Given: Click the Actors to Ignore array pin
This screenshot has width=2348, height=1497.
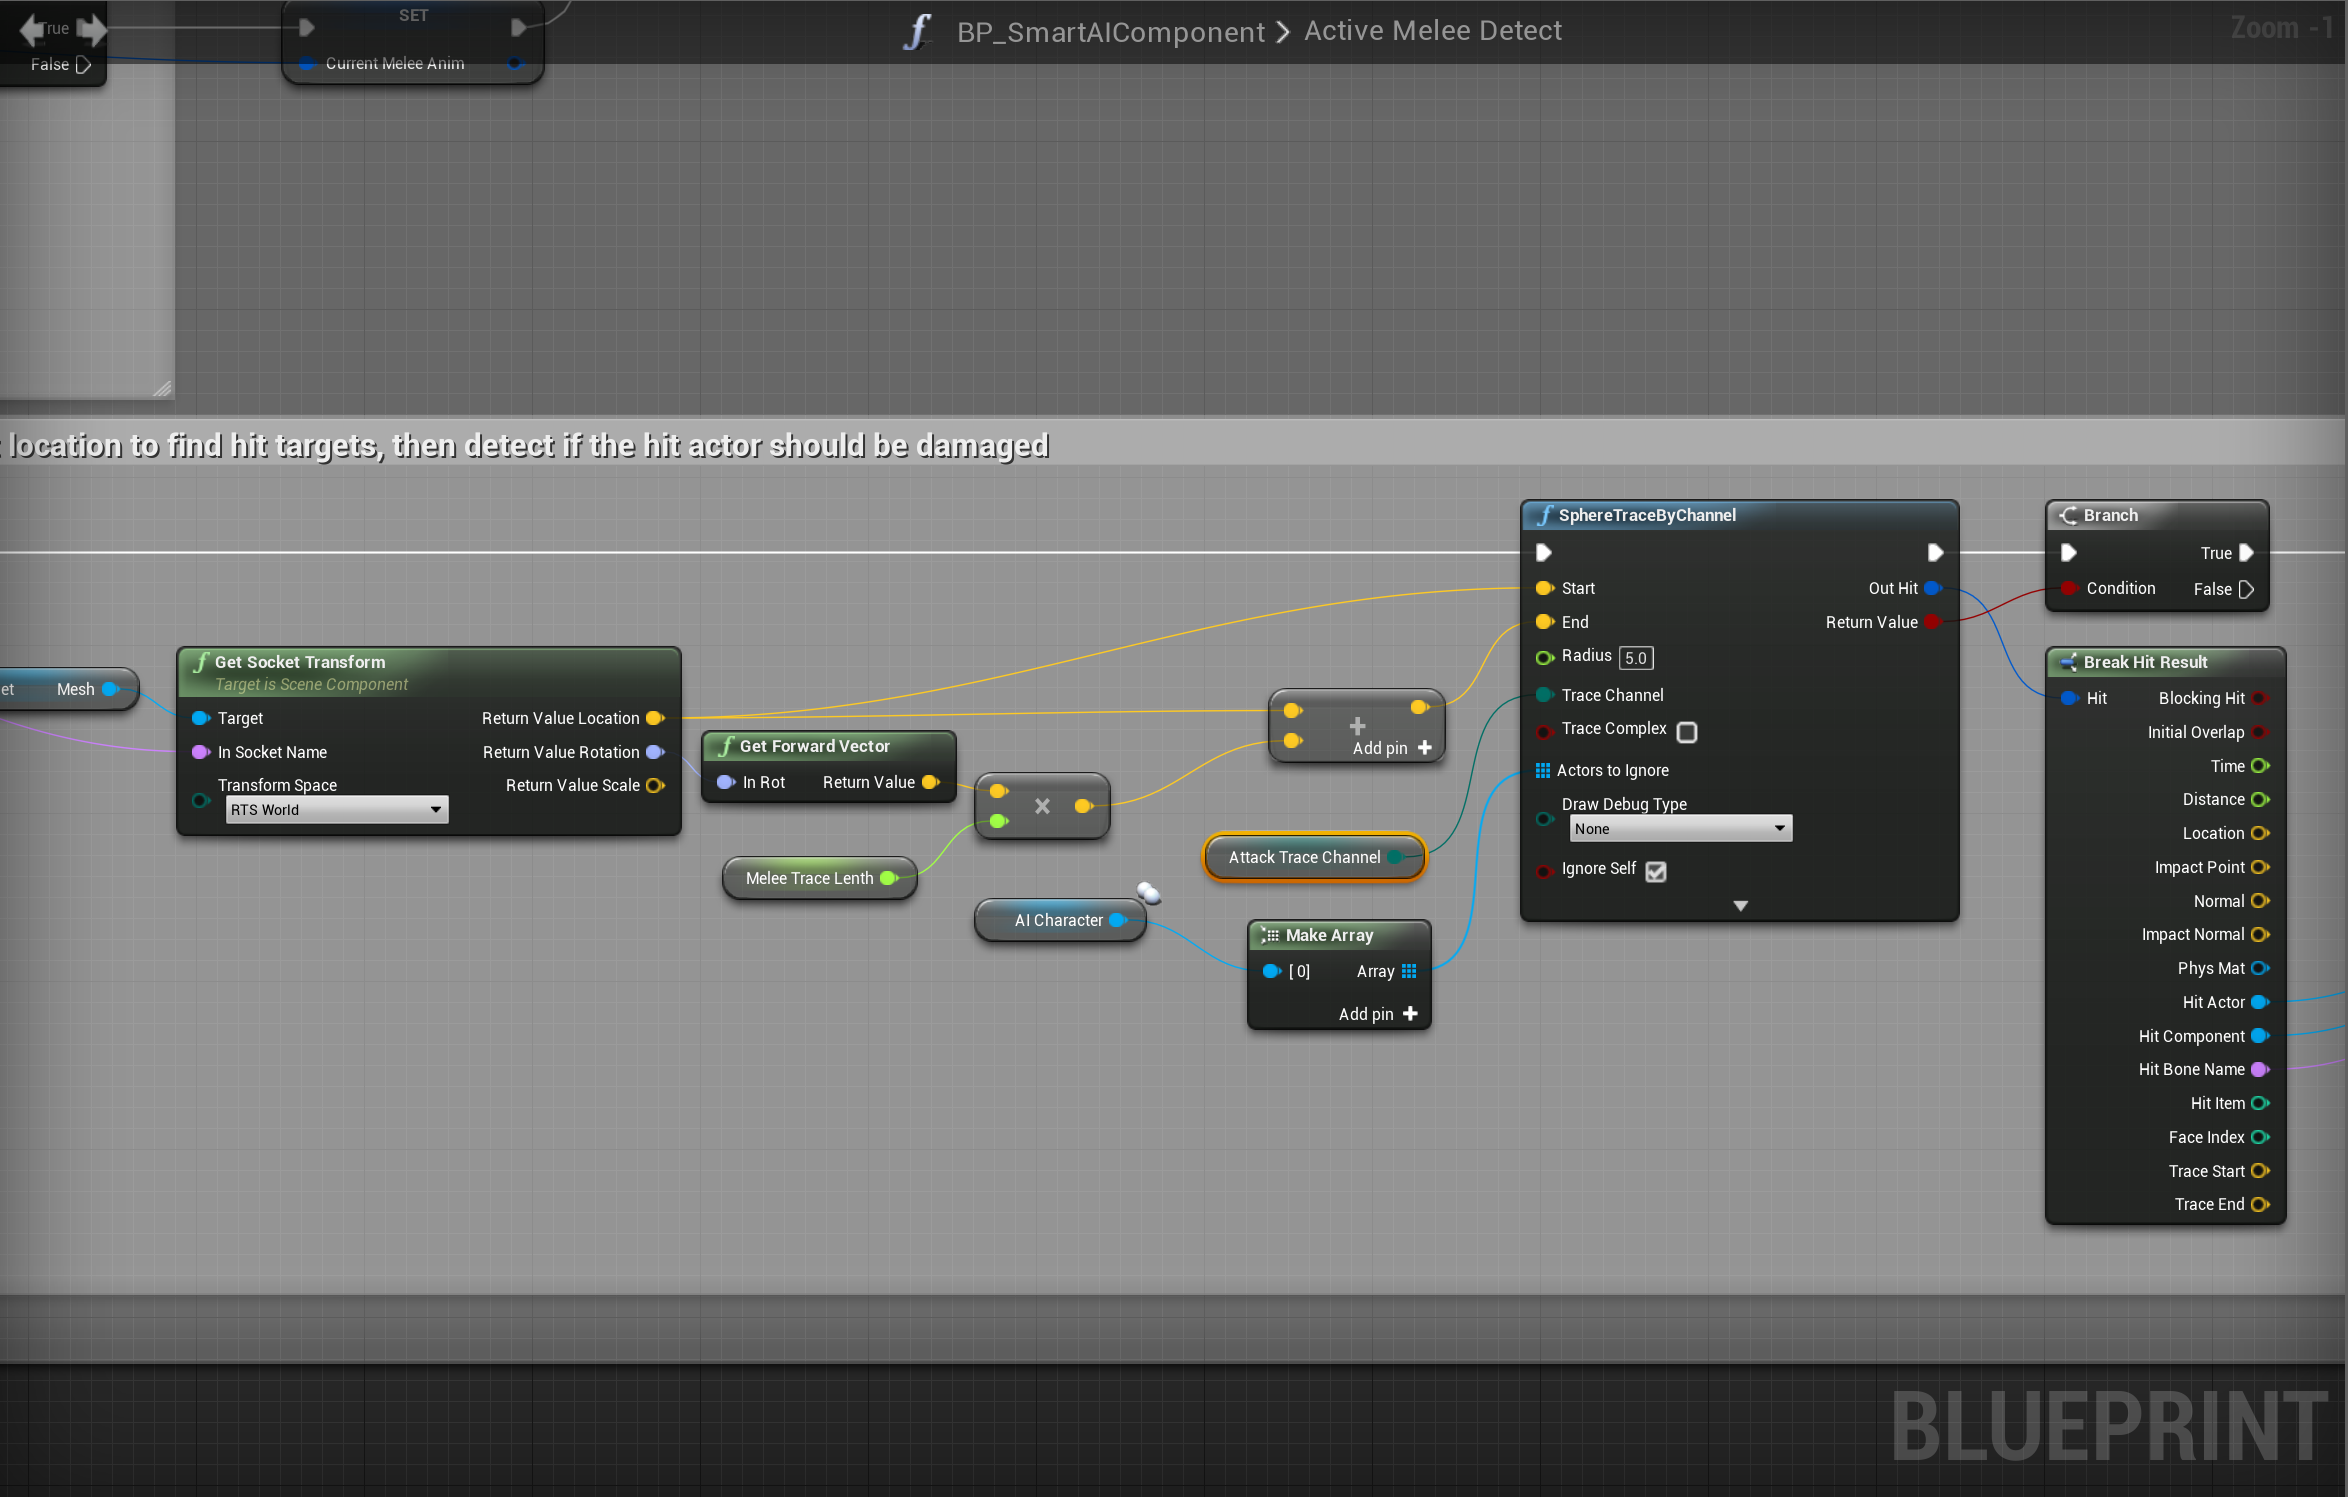Looking at the screenshot, I should [x=1542, y=770].
